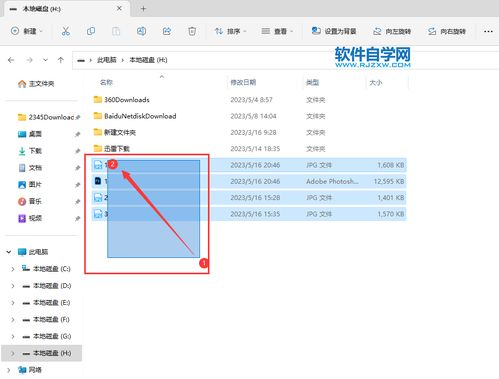The width and height of the screenshot is (499, 379).
Task: Select 本地磁盘 (E:) drive in sidebar
Action: [x=46, y=303]
